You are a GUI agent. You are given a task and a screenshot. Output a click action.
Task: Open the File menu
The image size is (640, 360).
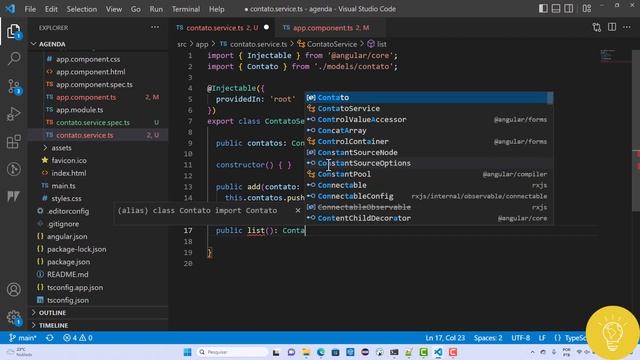pyautogui.click(x=30, y=9)
